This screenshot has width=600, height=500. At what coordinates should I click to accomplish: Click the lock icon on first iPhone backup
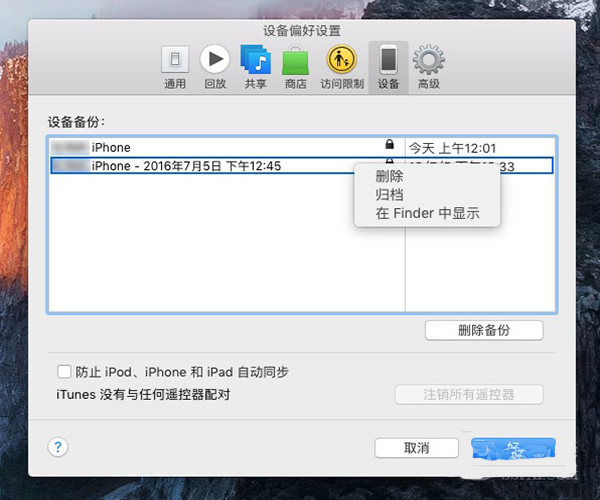point(389,147)
